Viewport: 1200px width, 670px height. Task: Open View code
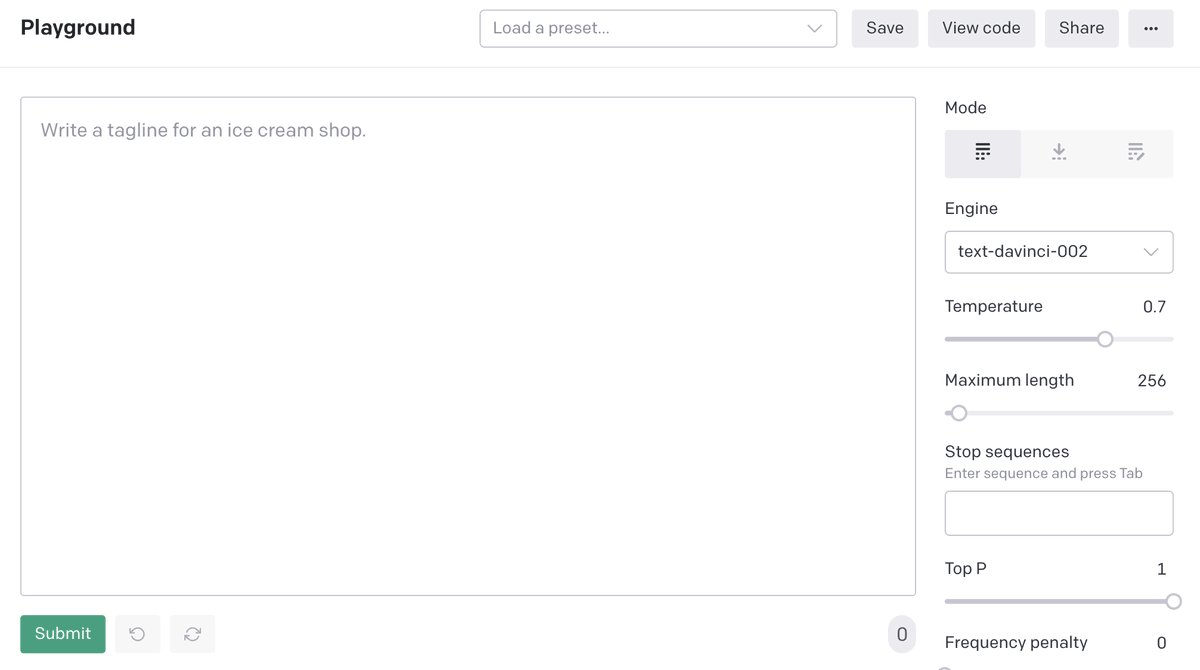point(981,28)
